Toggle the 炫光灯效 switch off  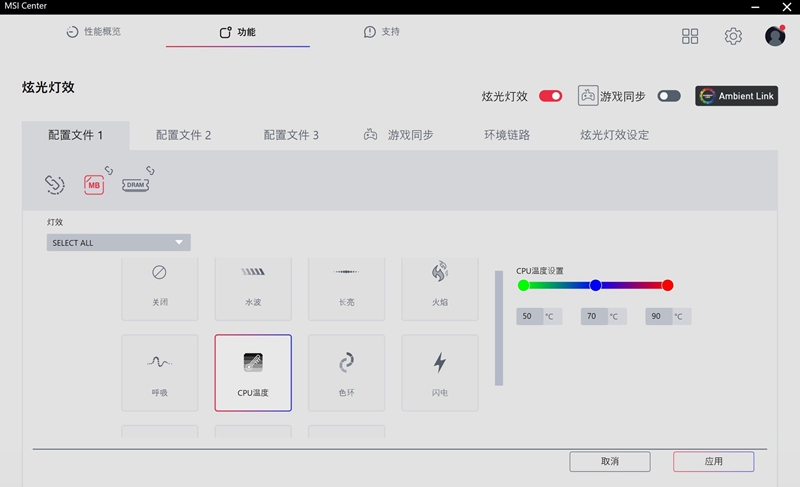tap(551, 96)
